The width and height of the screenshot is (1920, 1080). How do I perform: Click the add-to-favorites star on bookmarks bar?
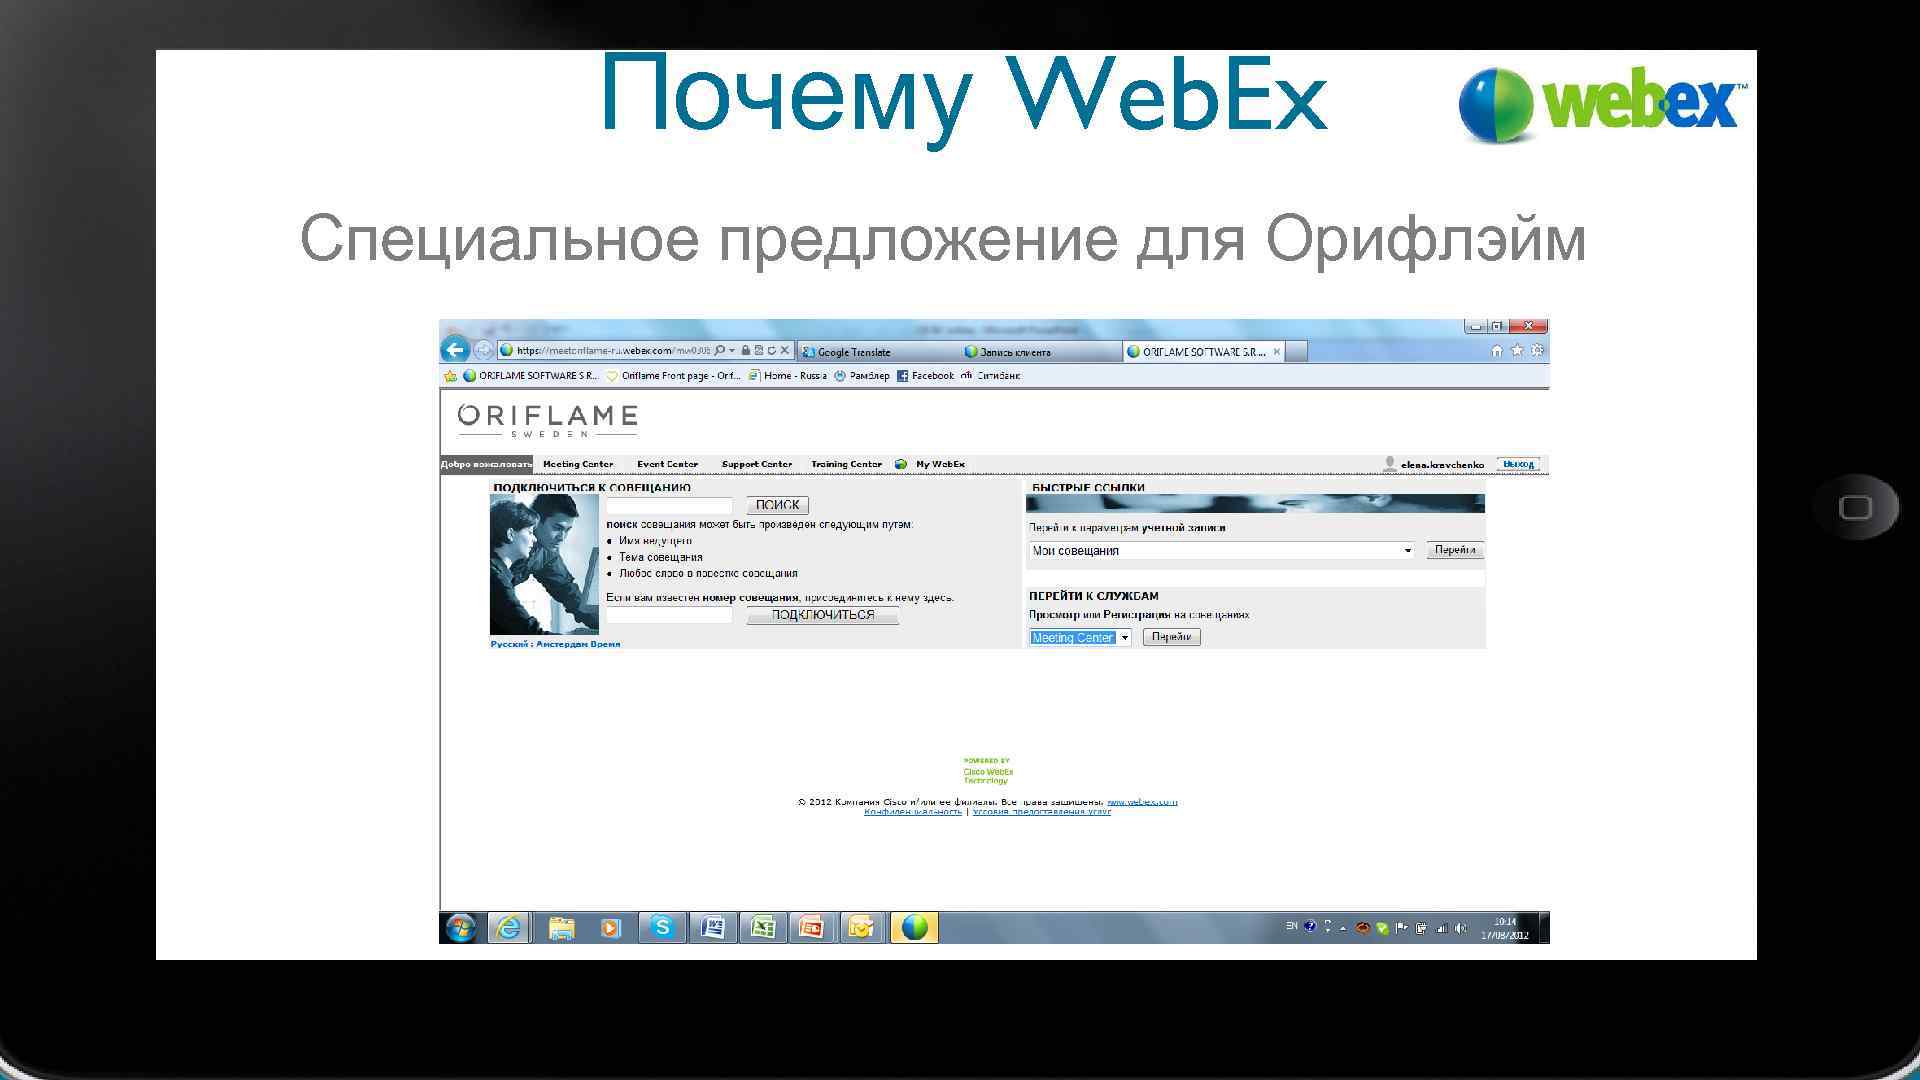[450, 376]
